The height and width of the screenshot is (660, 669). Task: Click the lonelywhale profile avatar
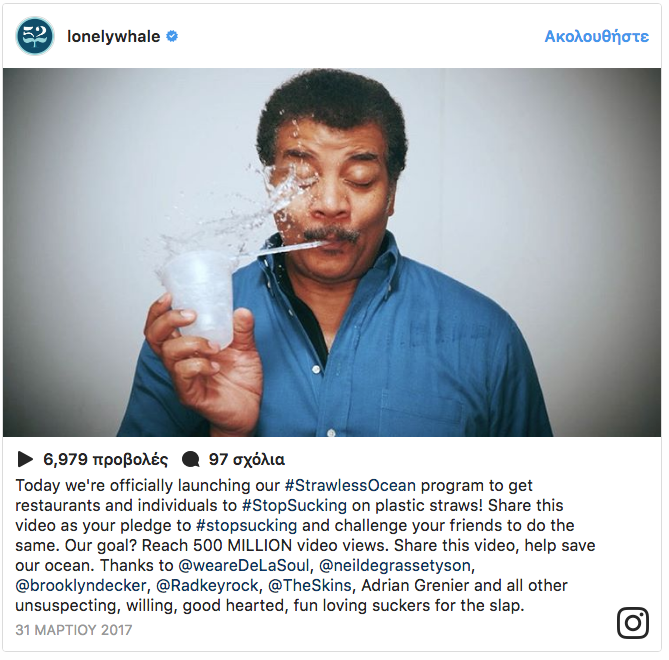34,36
